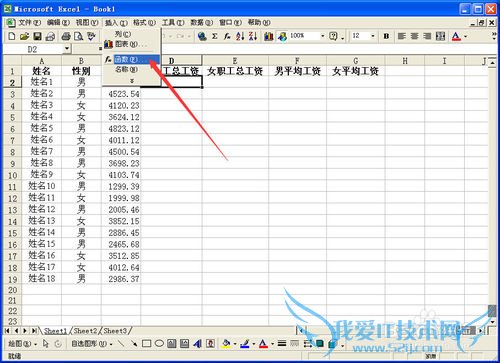Click the New workbook icon
The width and height of the screenshot is (500, 363).
tap(12, 36)
